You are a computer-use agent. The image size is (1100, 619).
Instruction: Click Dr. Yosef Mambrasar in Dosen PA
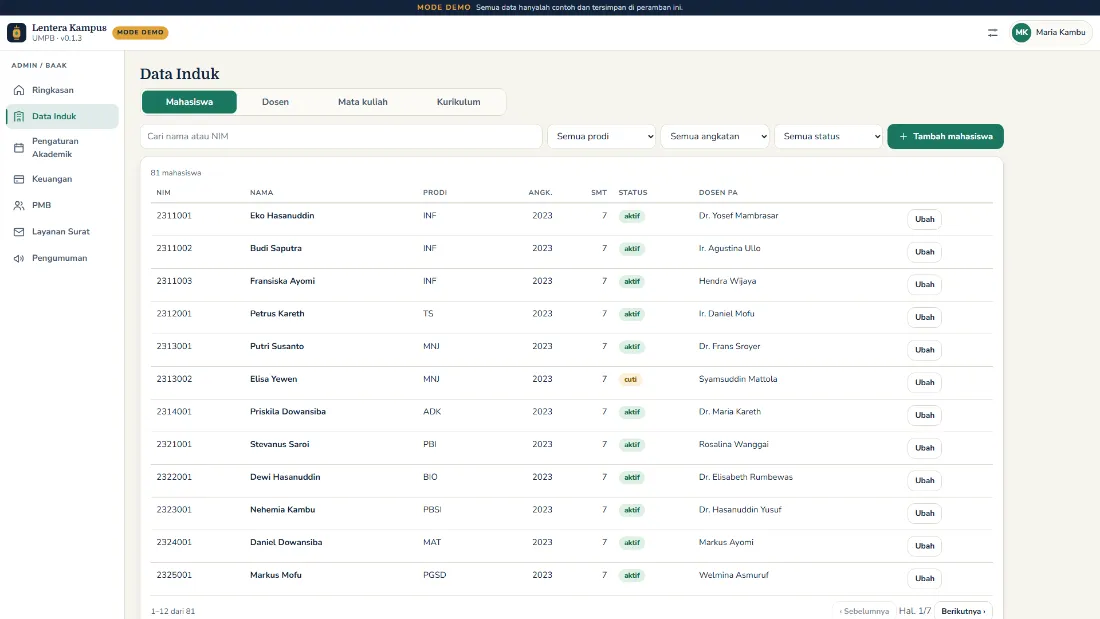point(738,215)
